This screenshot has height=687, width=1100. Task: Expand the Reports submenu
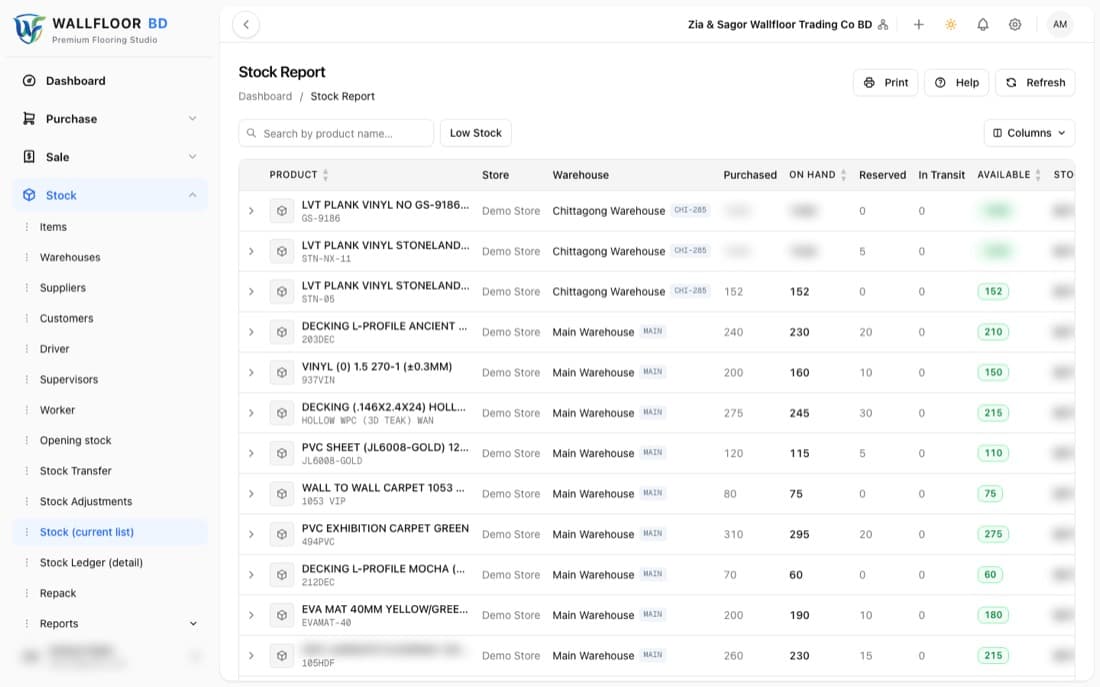coord(110,624)
